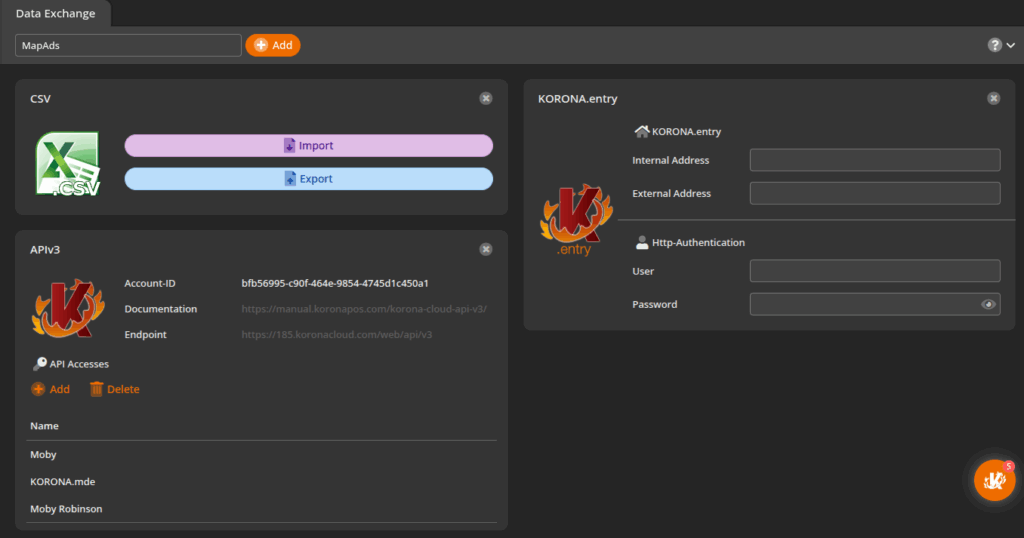The image size is (1024, 538).
Task: Close the APIv3 panel
Action: click(486, 249)
